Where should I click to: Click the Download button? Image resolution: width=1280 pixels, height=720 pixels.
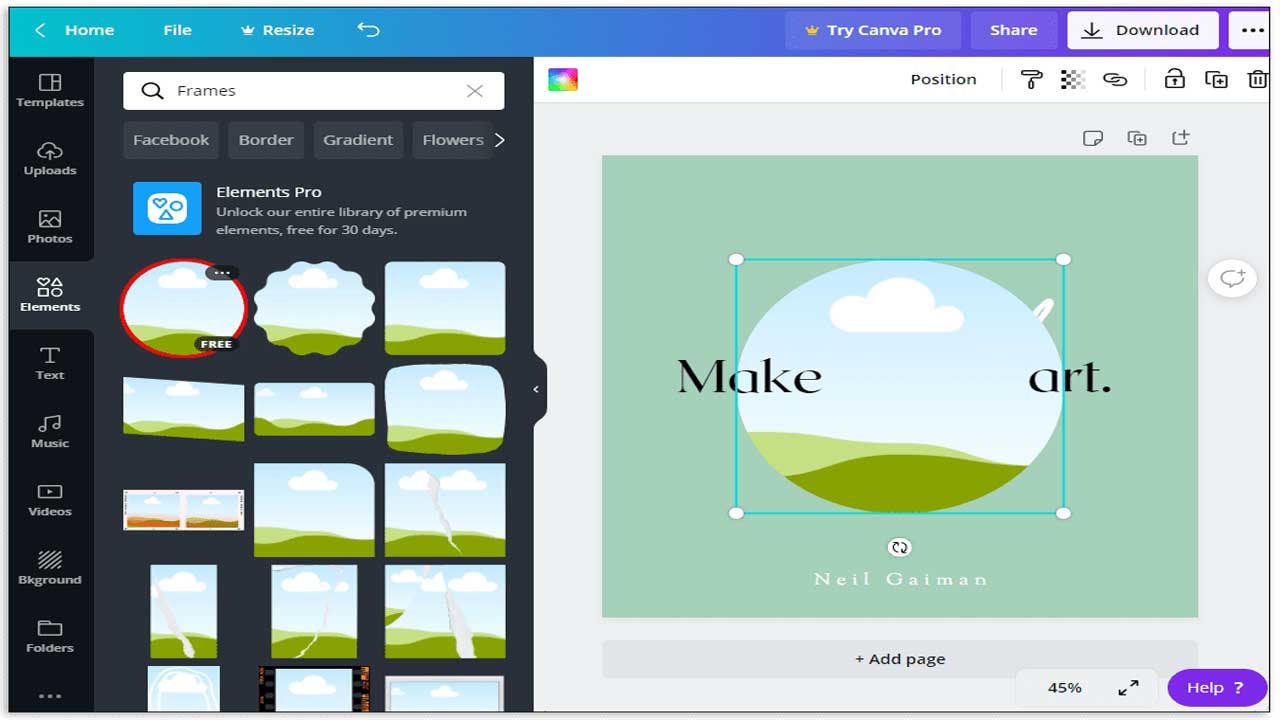tap(1142, 30)
